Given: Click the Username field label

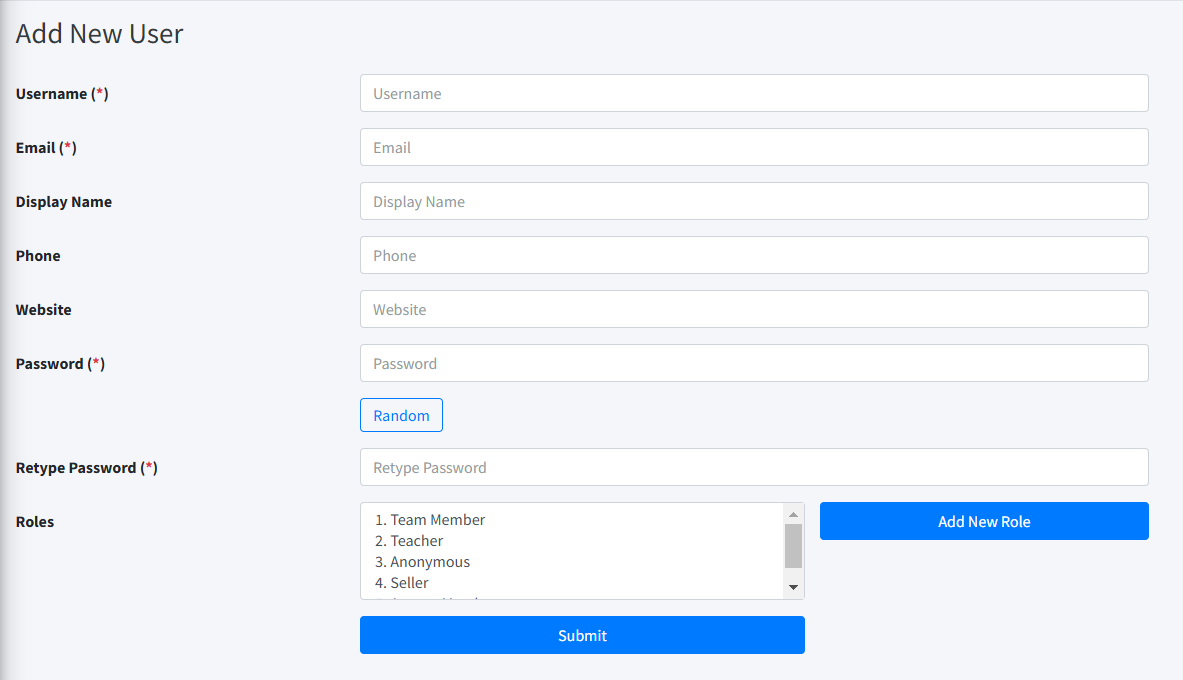Looking at the screenshot, I should click(51, 94).
